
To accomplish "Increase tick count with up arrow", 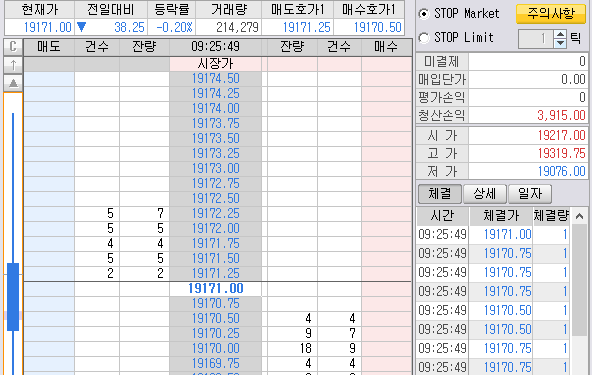I will coord(561,34).
